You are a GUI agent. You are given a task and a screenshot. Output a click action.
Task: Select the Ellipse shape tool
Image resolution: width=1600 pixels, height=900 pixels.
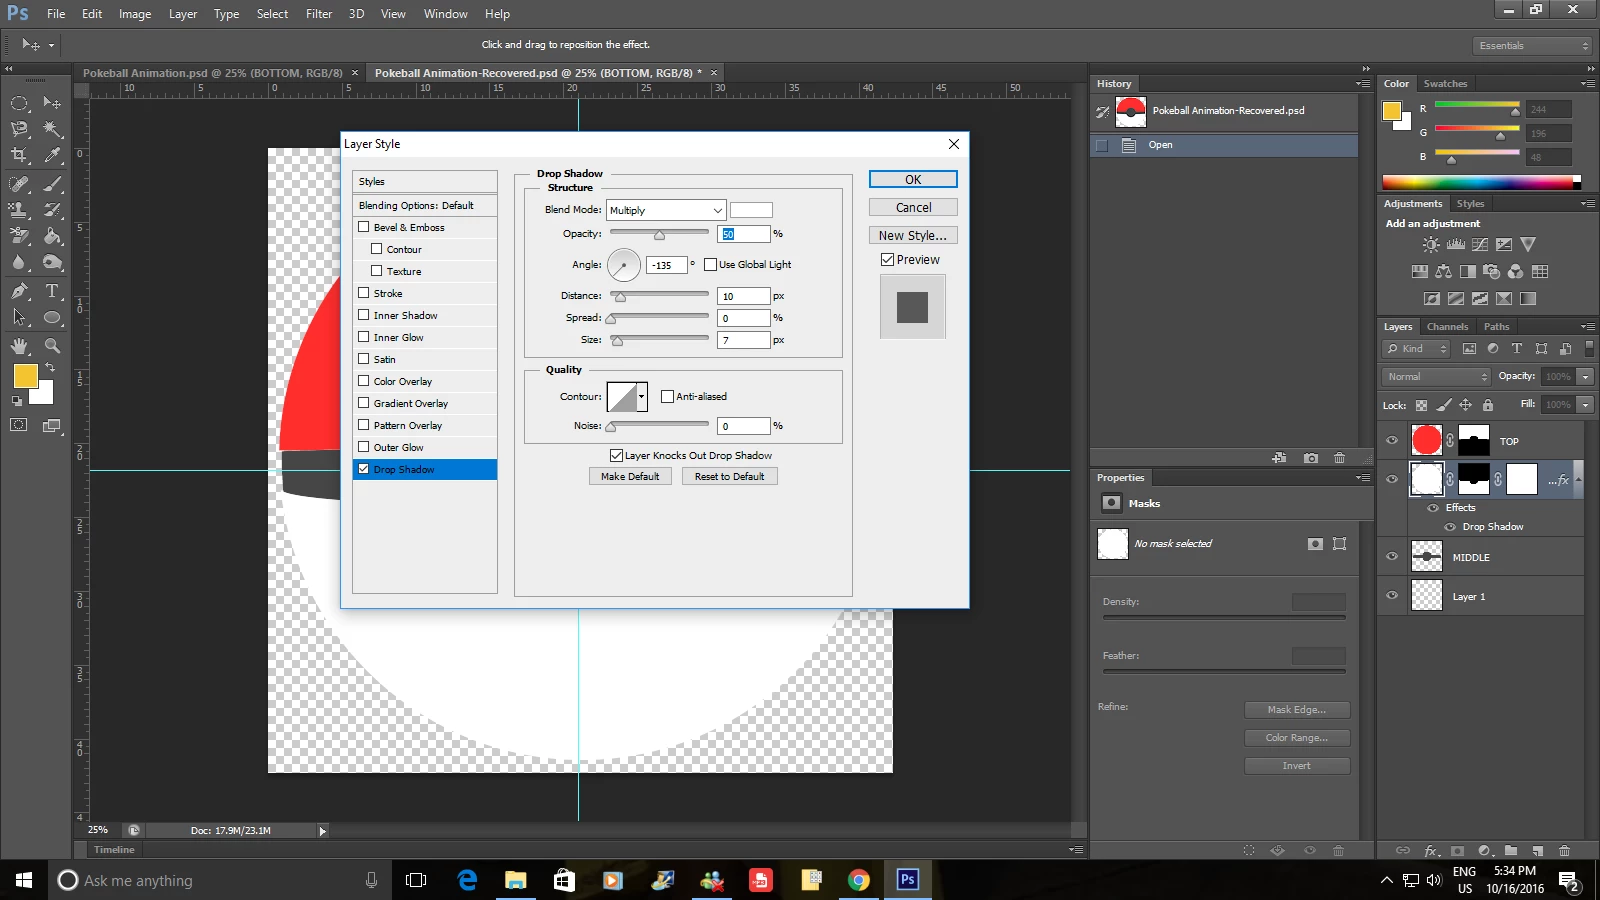coord(52,318)
